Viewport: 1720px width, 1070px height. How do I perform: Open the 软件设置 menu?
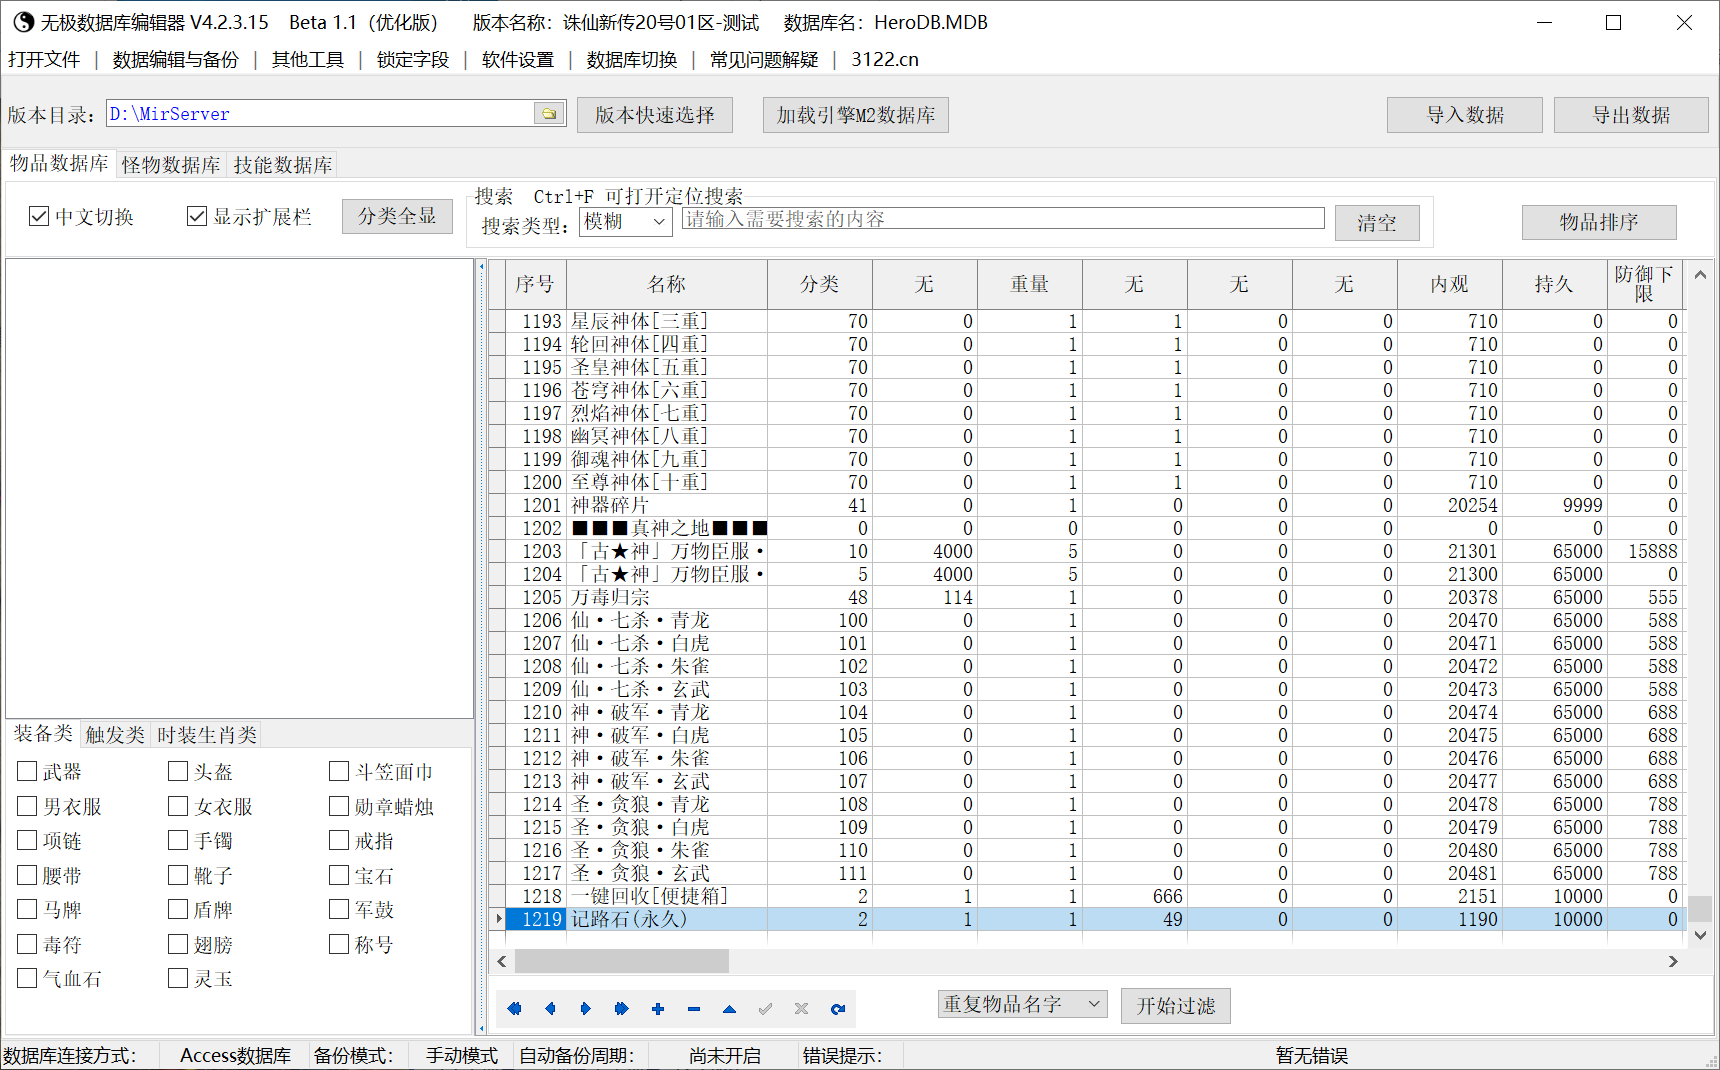click(518, 59)
